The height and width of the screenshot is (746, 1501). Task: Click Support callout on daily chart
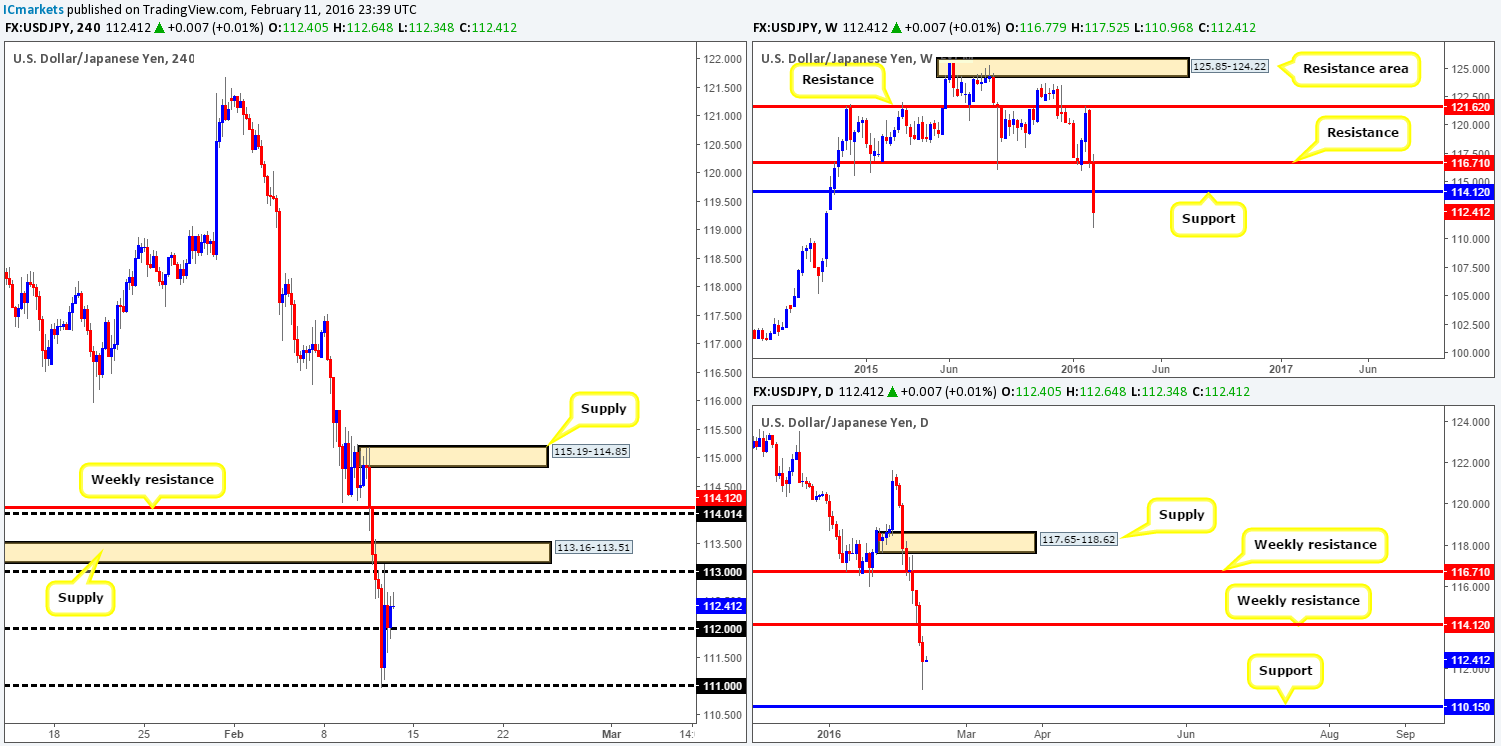1286,671
